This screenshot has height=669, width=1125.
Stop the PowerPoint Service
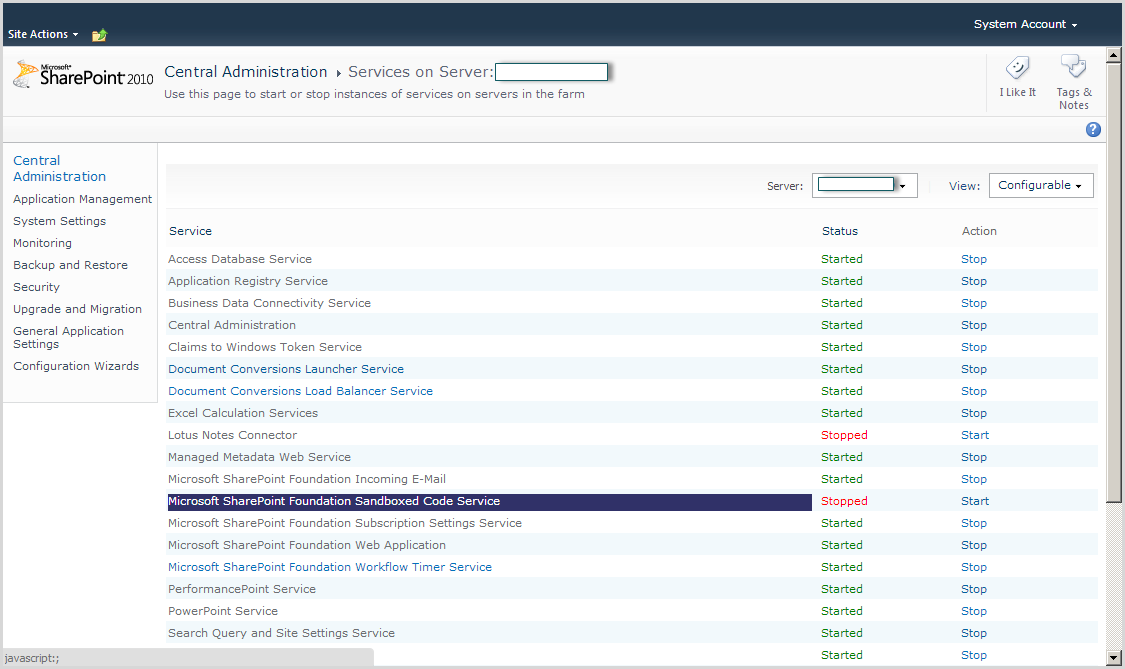tap(974, 612)
